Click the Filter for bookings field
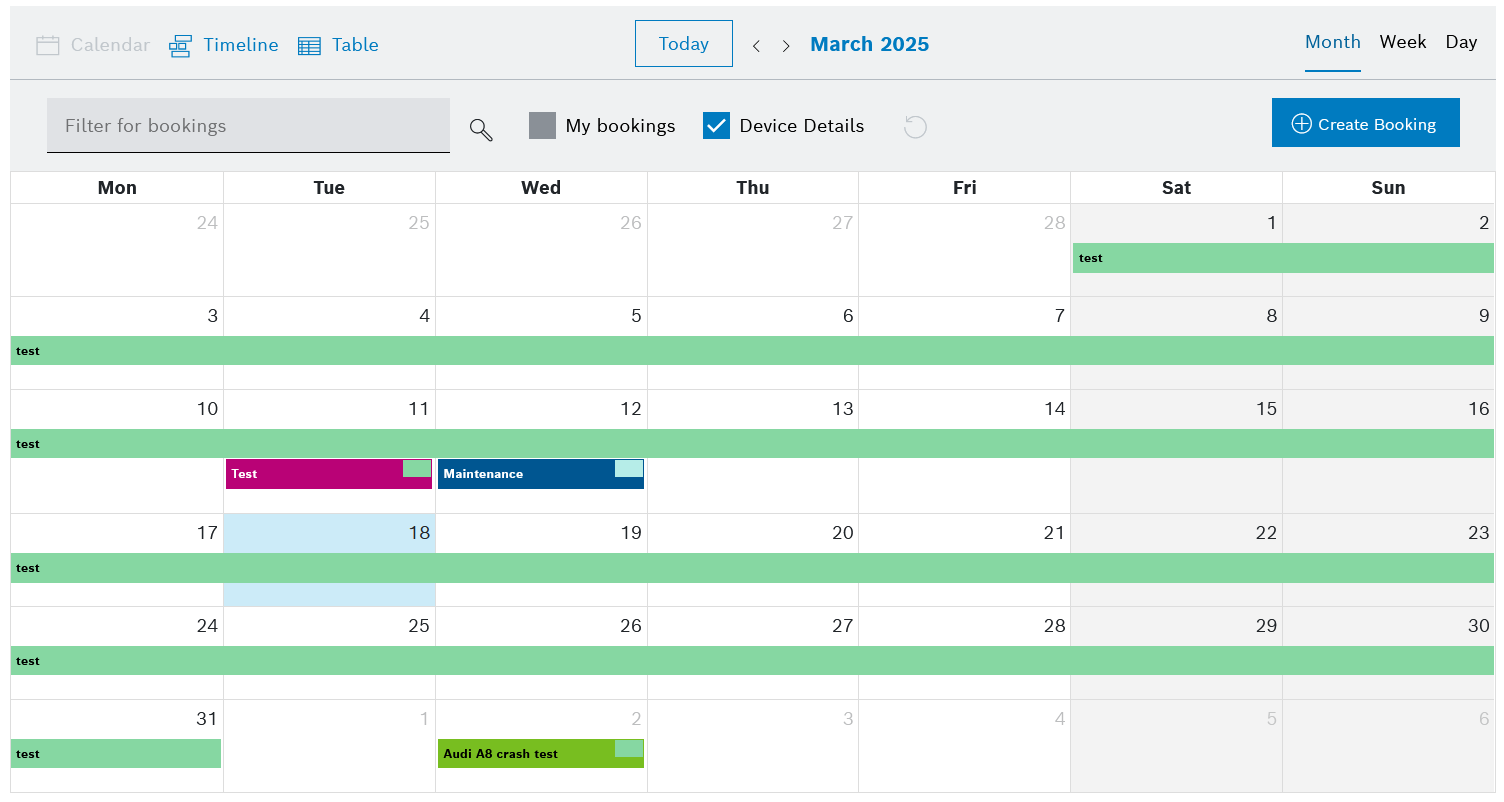This screenshot has height=802, width=1504. 248,126
